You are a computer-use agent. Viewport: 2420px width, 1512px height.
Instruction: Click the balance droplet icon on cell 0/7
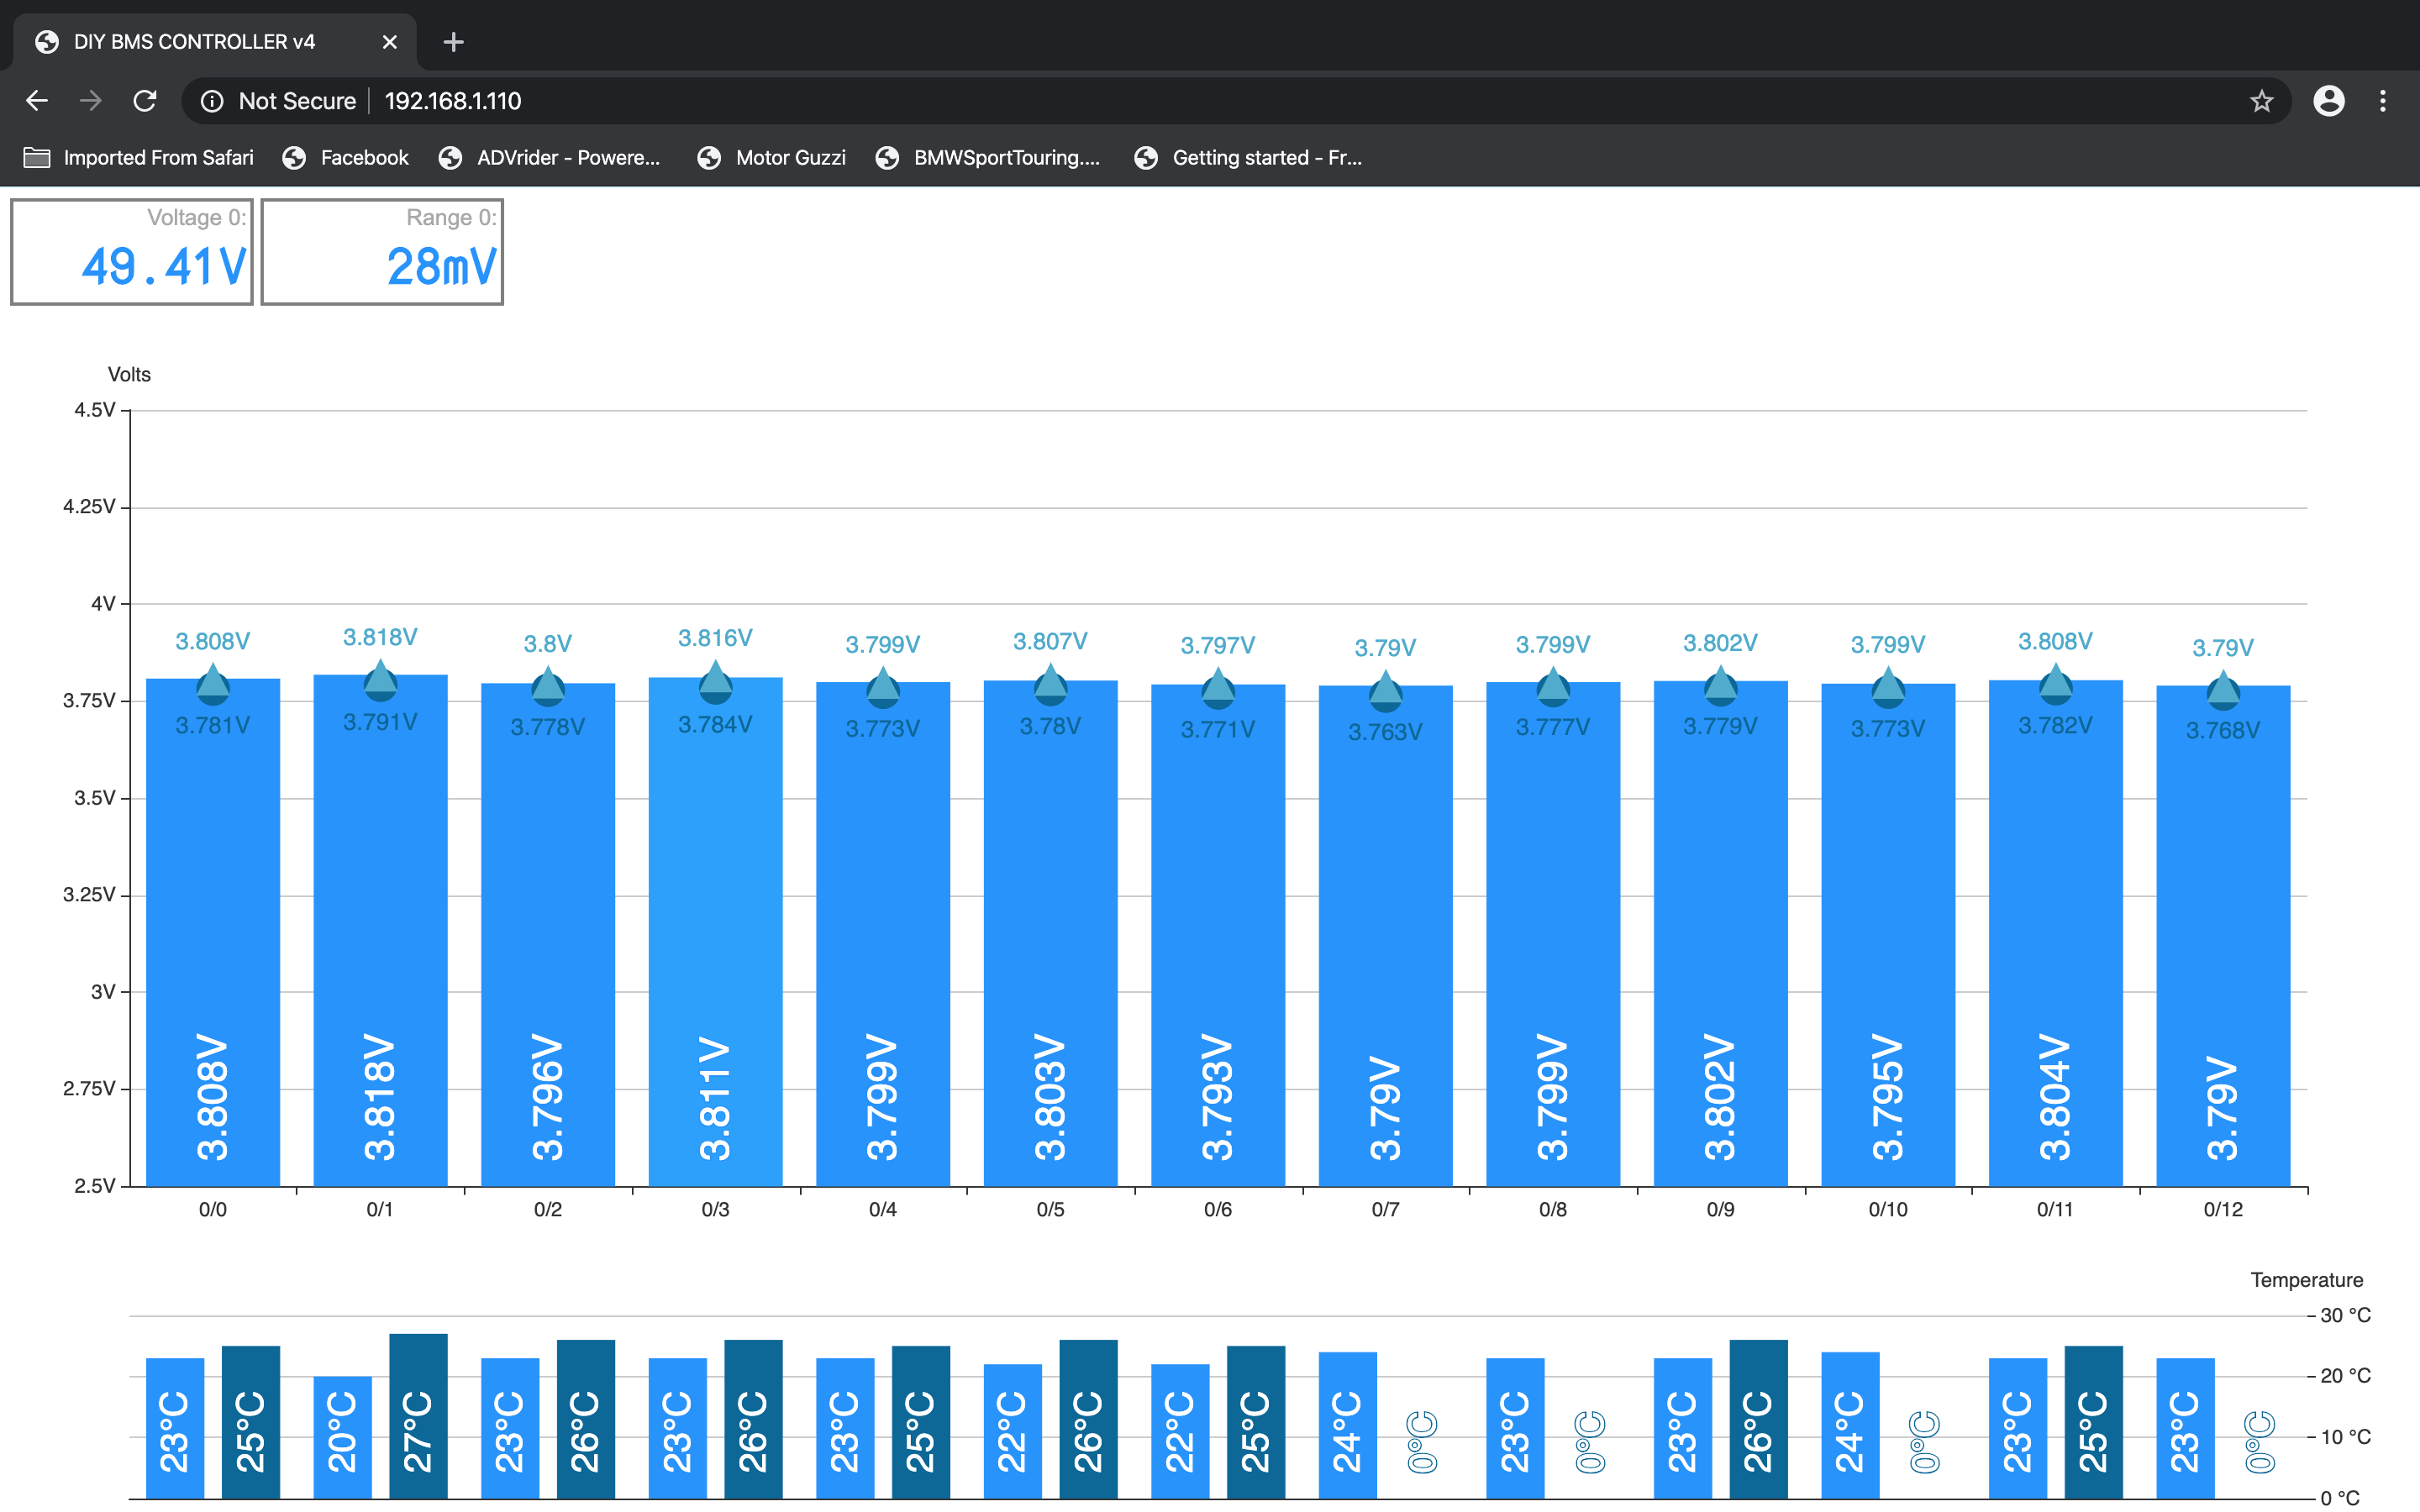click(1385, 692)
